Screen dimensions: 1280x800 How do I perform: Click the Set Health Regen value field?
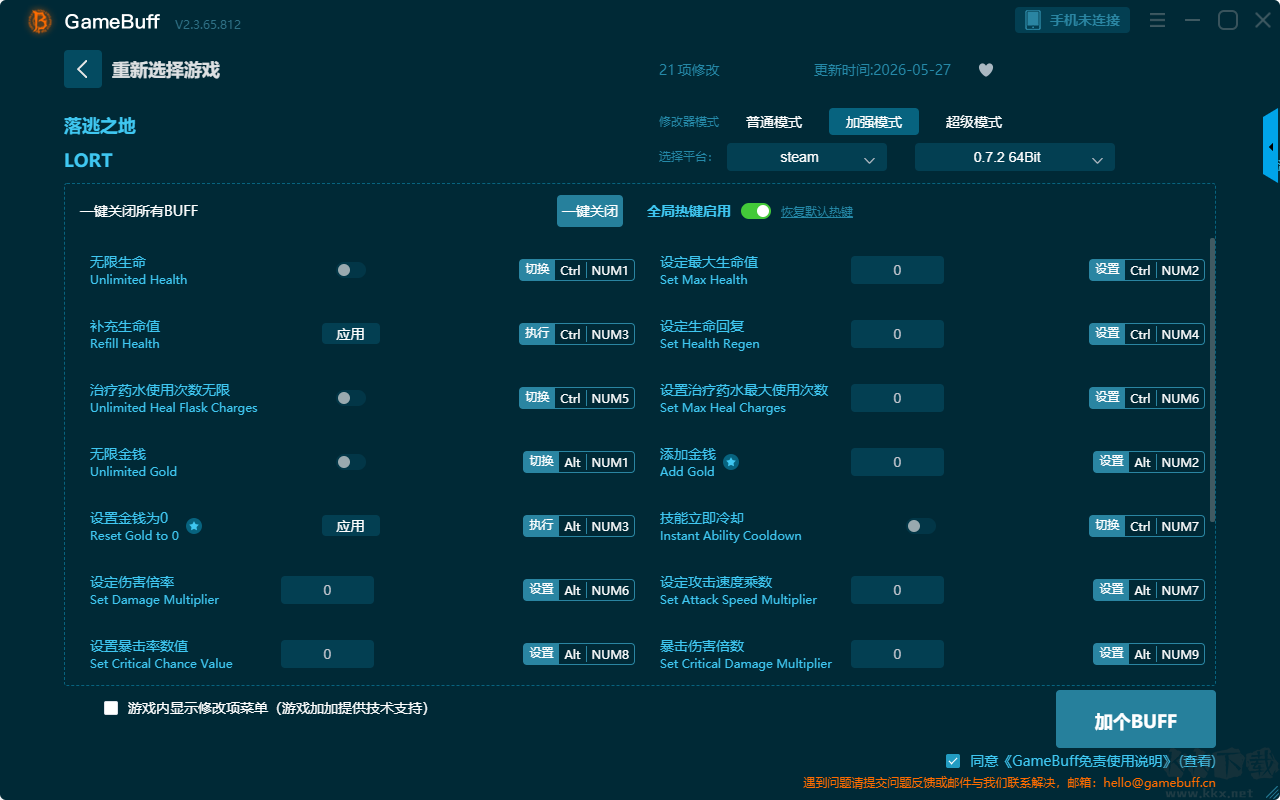pos(898,334)
